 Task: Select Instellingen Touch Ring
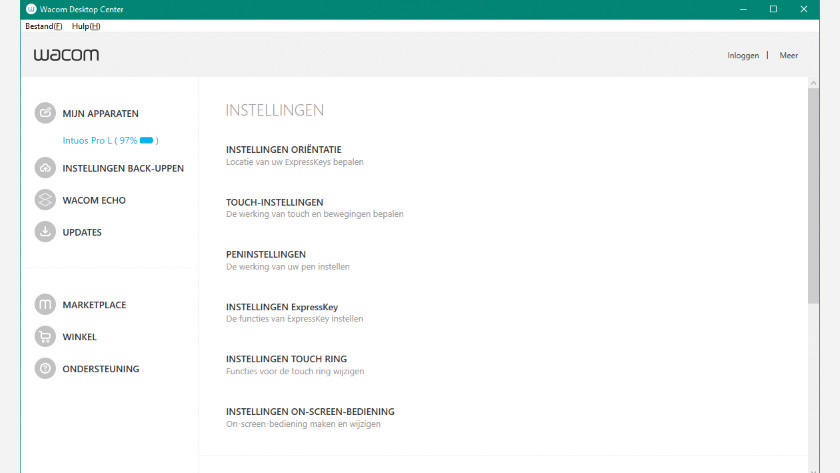coord(286,359)
